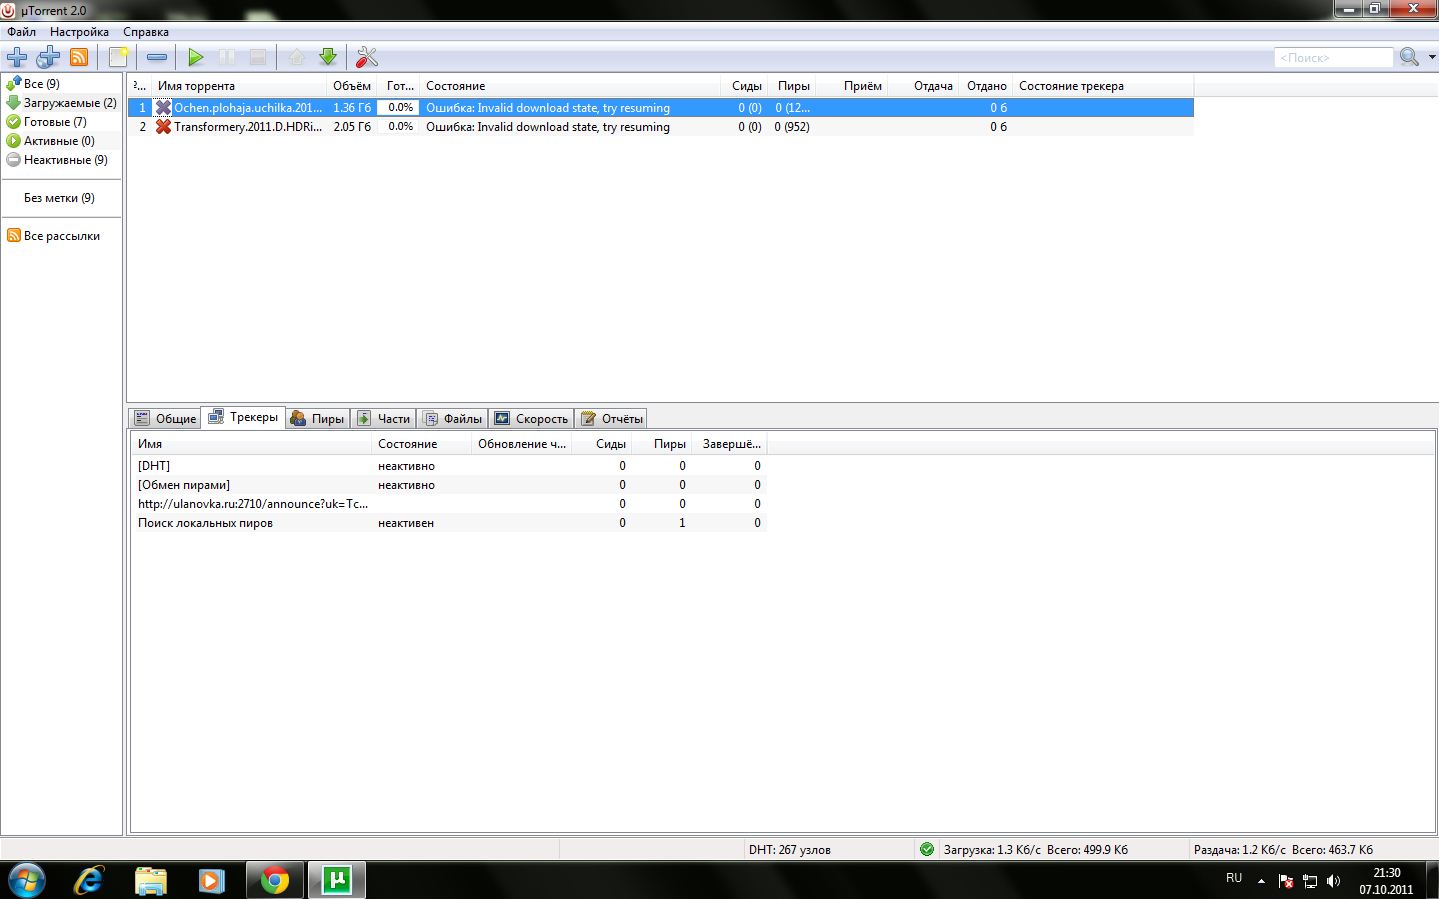Image resolution: width=1439 pixels, height=899 pixels.
Task: Switch to the Пиры tab
Action: click(317, 418)
